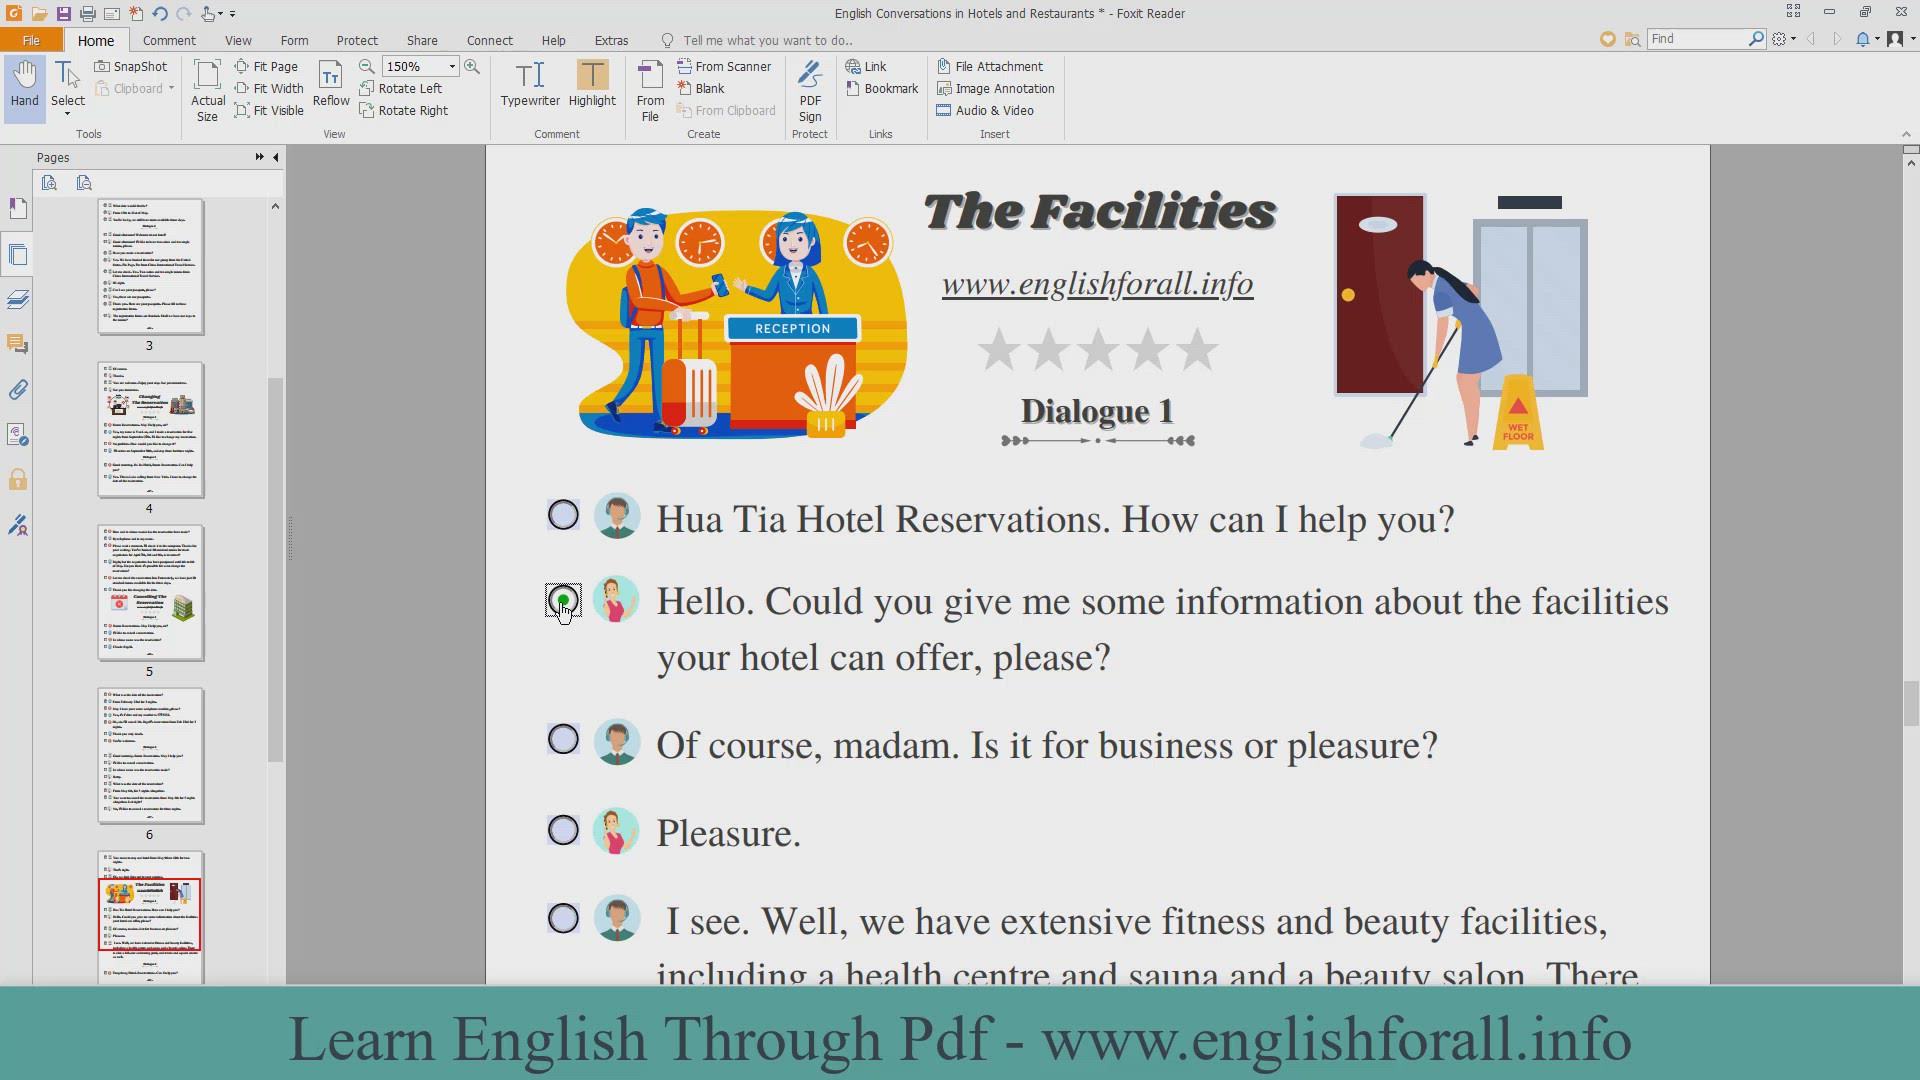Click the SnapShot tool
The image size is (1920, 1080).
131,66
